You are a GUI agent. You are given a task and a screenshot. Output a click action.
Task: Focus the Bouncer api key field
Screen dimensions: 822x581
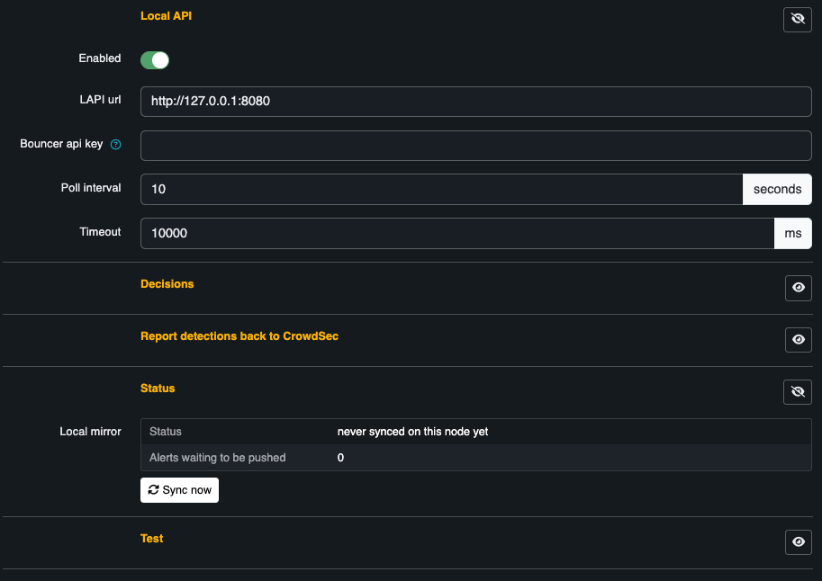[475, 145]
